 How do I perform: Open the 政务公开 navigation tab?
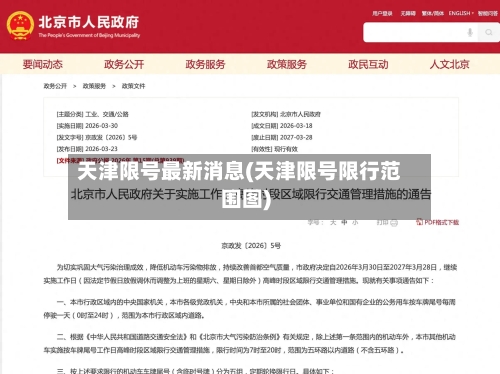point(124,64)
